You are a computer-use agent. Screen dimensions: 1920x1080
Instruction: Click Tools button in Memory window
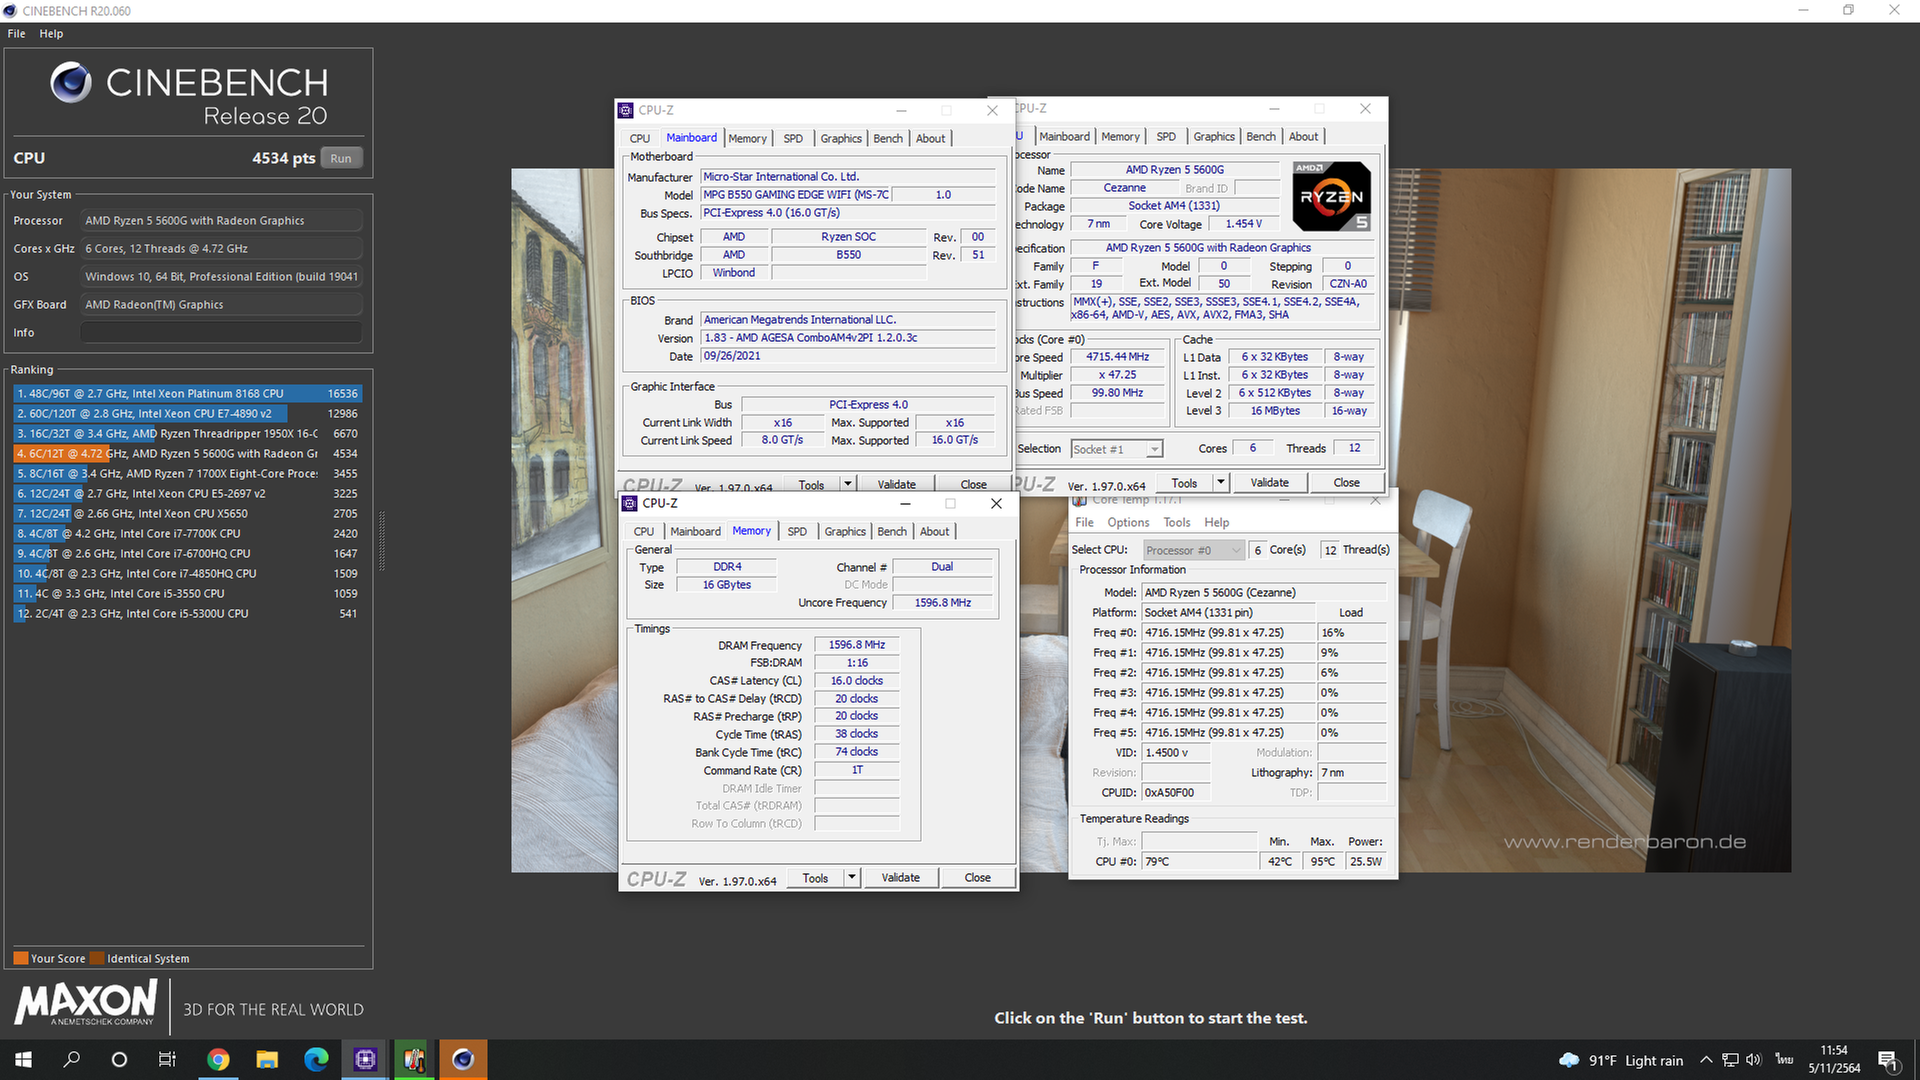click(x=815, y=877)
